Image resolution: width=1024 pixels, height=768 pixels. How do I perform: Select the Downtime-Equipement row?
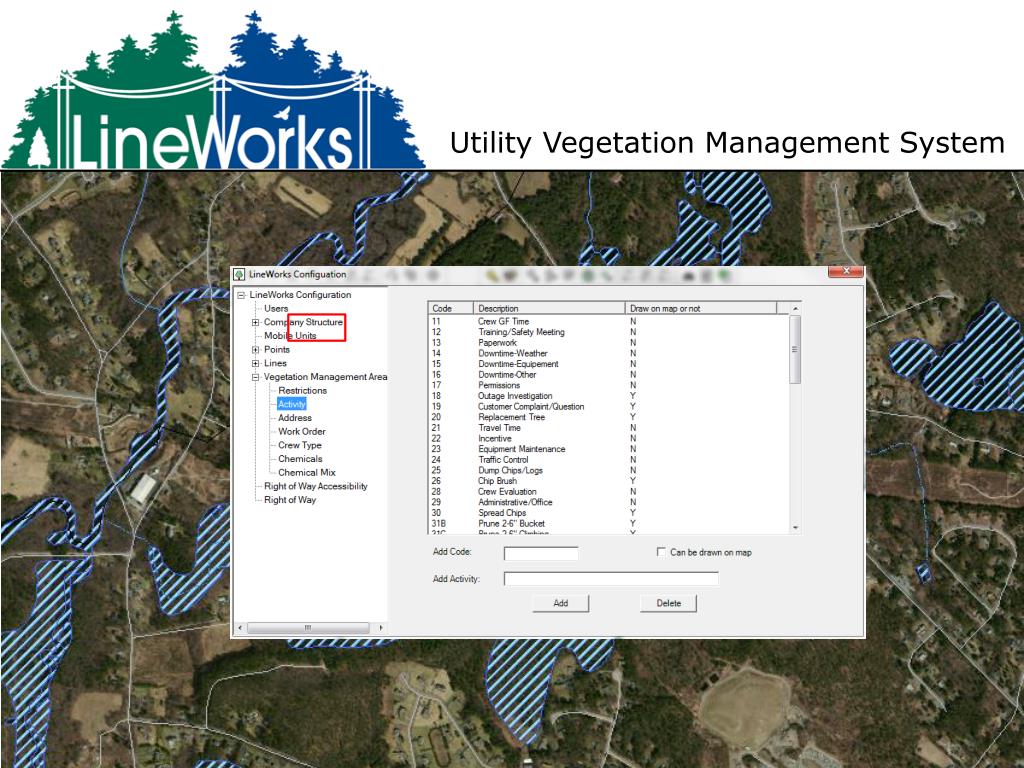608,364
